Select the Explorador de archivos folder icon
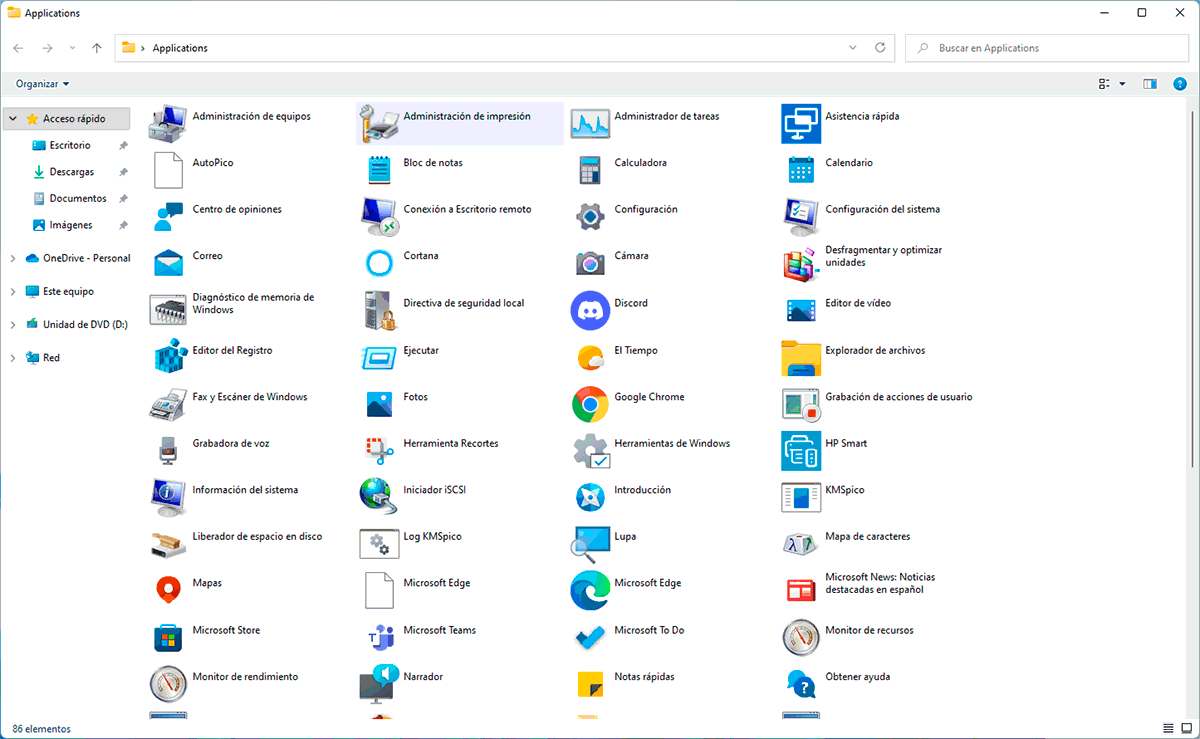This screenshot has height=739, width=1200. 801,357
